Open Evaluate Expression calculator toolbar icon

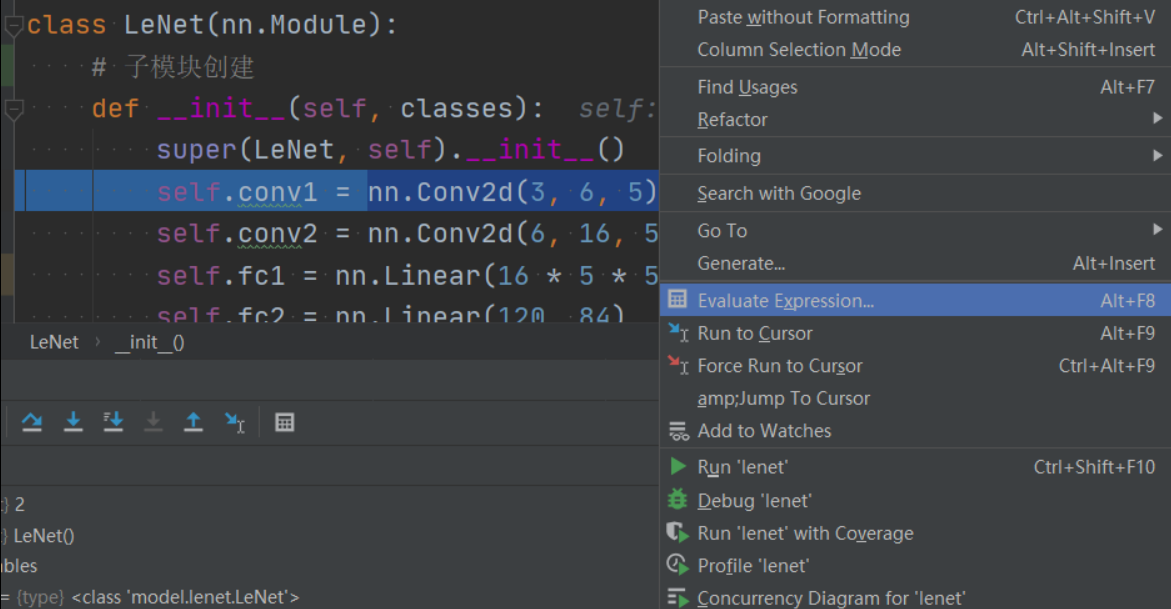click(x=285, y=423)
